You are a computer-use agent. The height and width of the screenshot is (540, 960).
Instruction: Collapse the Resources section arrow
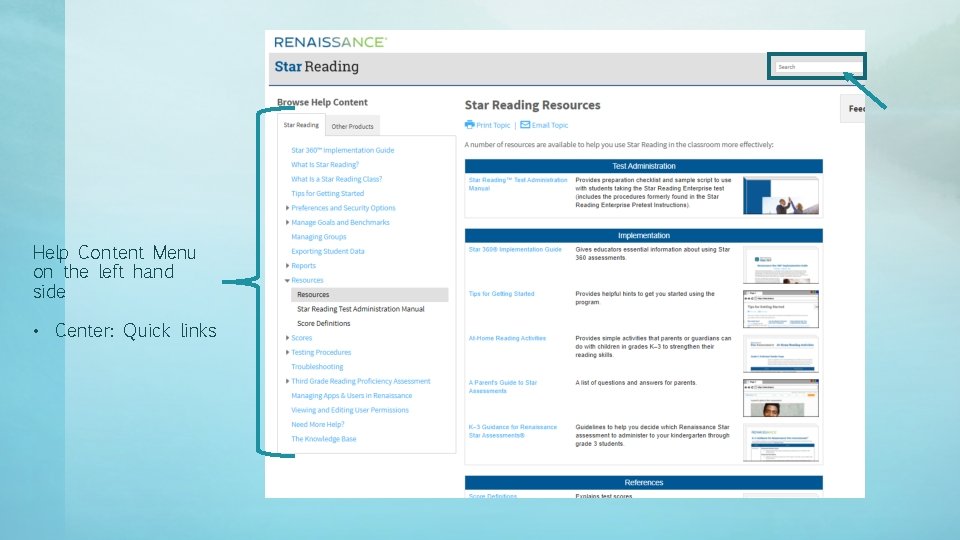pyautogui.click(x=287, y=280)
